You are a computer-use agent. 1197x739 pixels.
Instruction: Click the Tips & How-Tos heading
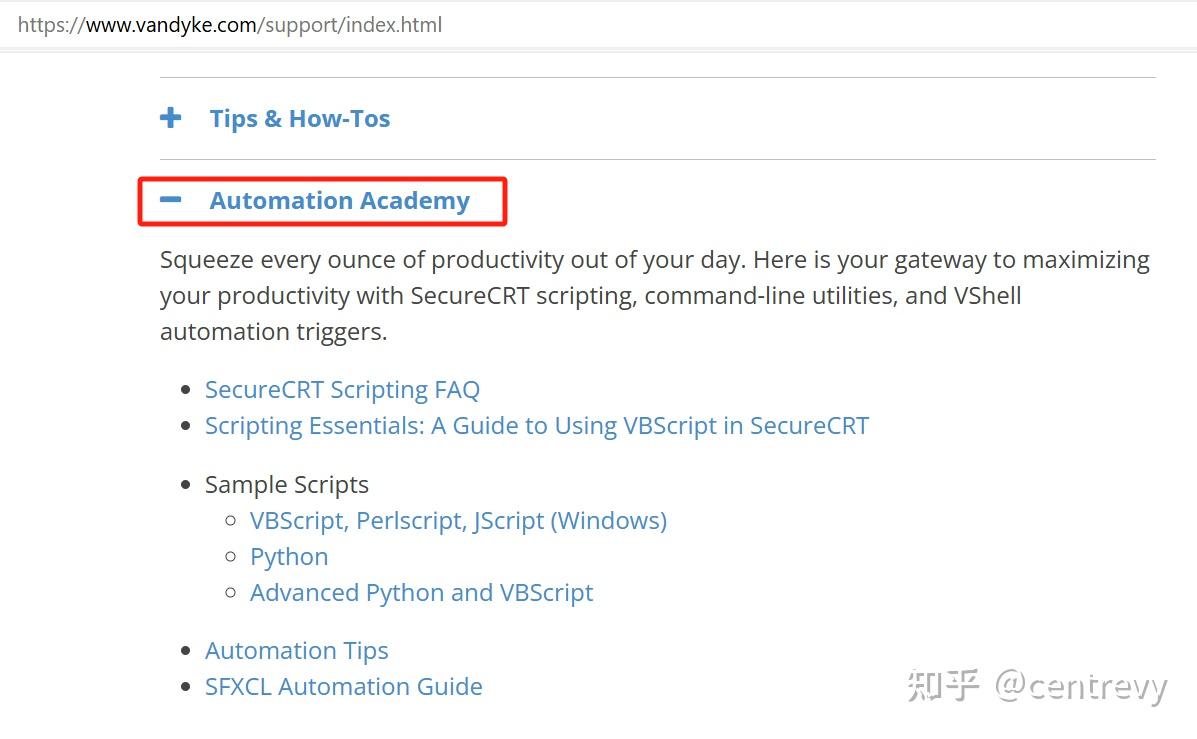[x=300, y=119]
